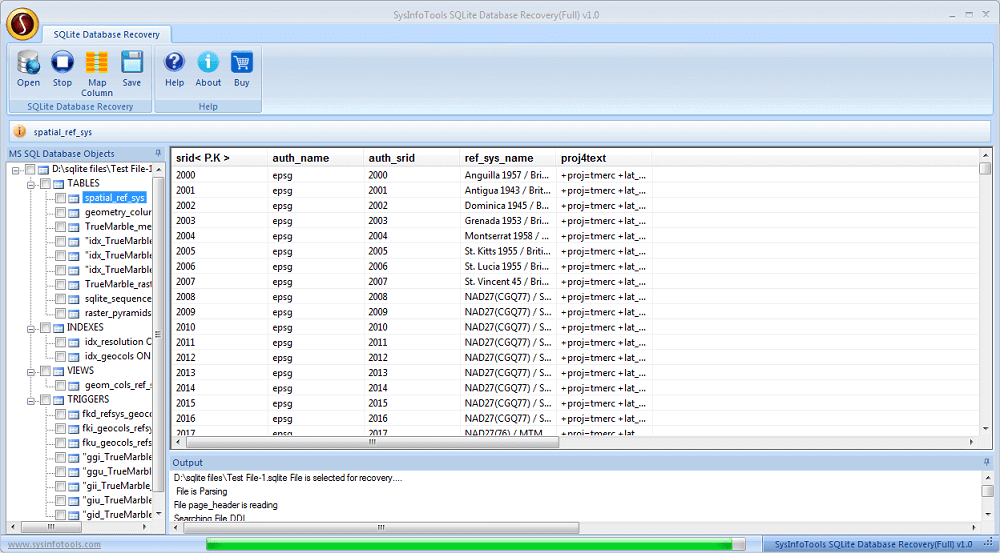Viewport: 1000px width, 553px height.
Task: Click the About info icon
Action: pyautogui.click(x=208, y=68)
